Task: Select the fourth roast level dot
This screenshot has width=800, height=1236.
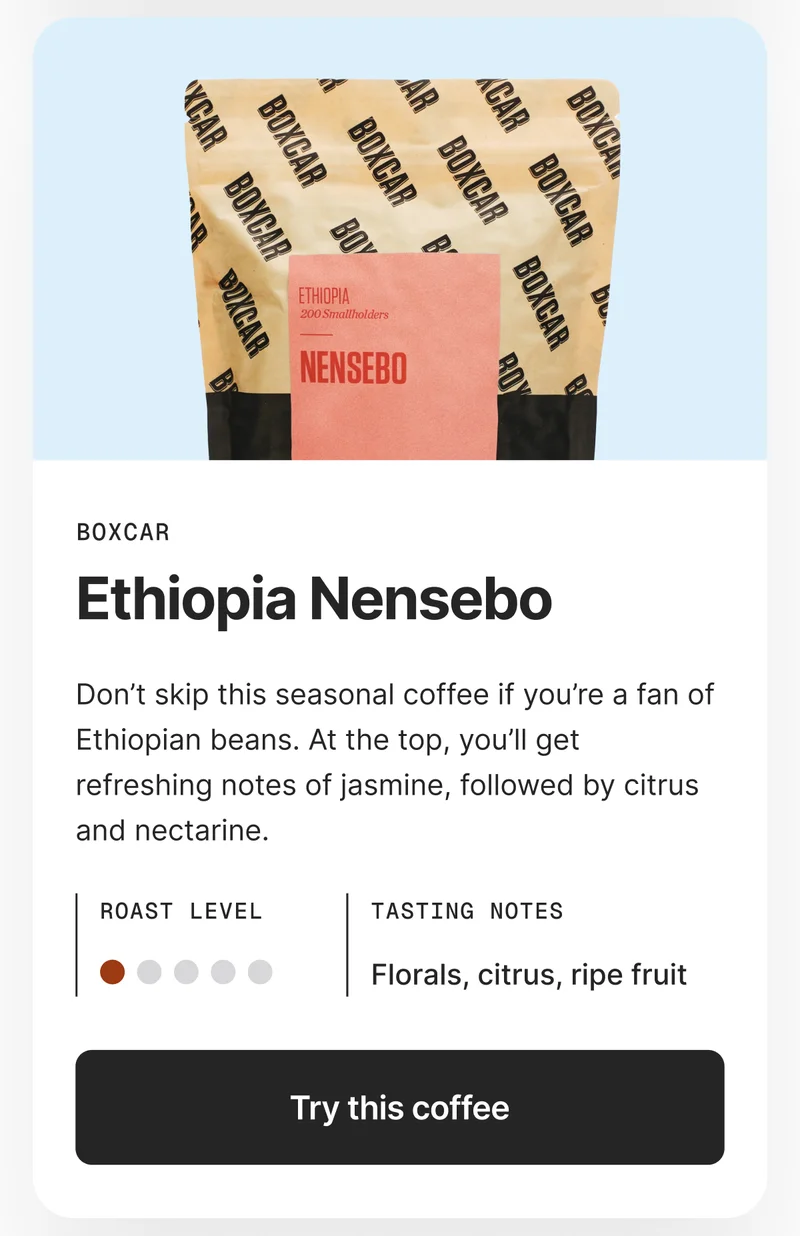Action: (223, 970)
